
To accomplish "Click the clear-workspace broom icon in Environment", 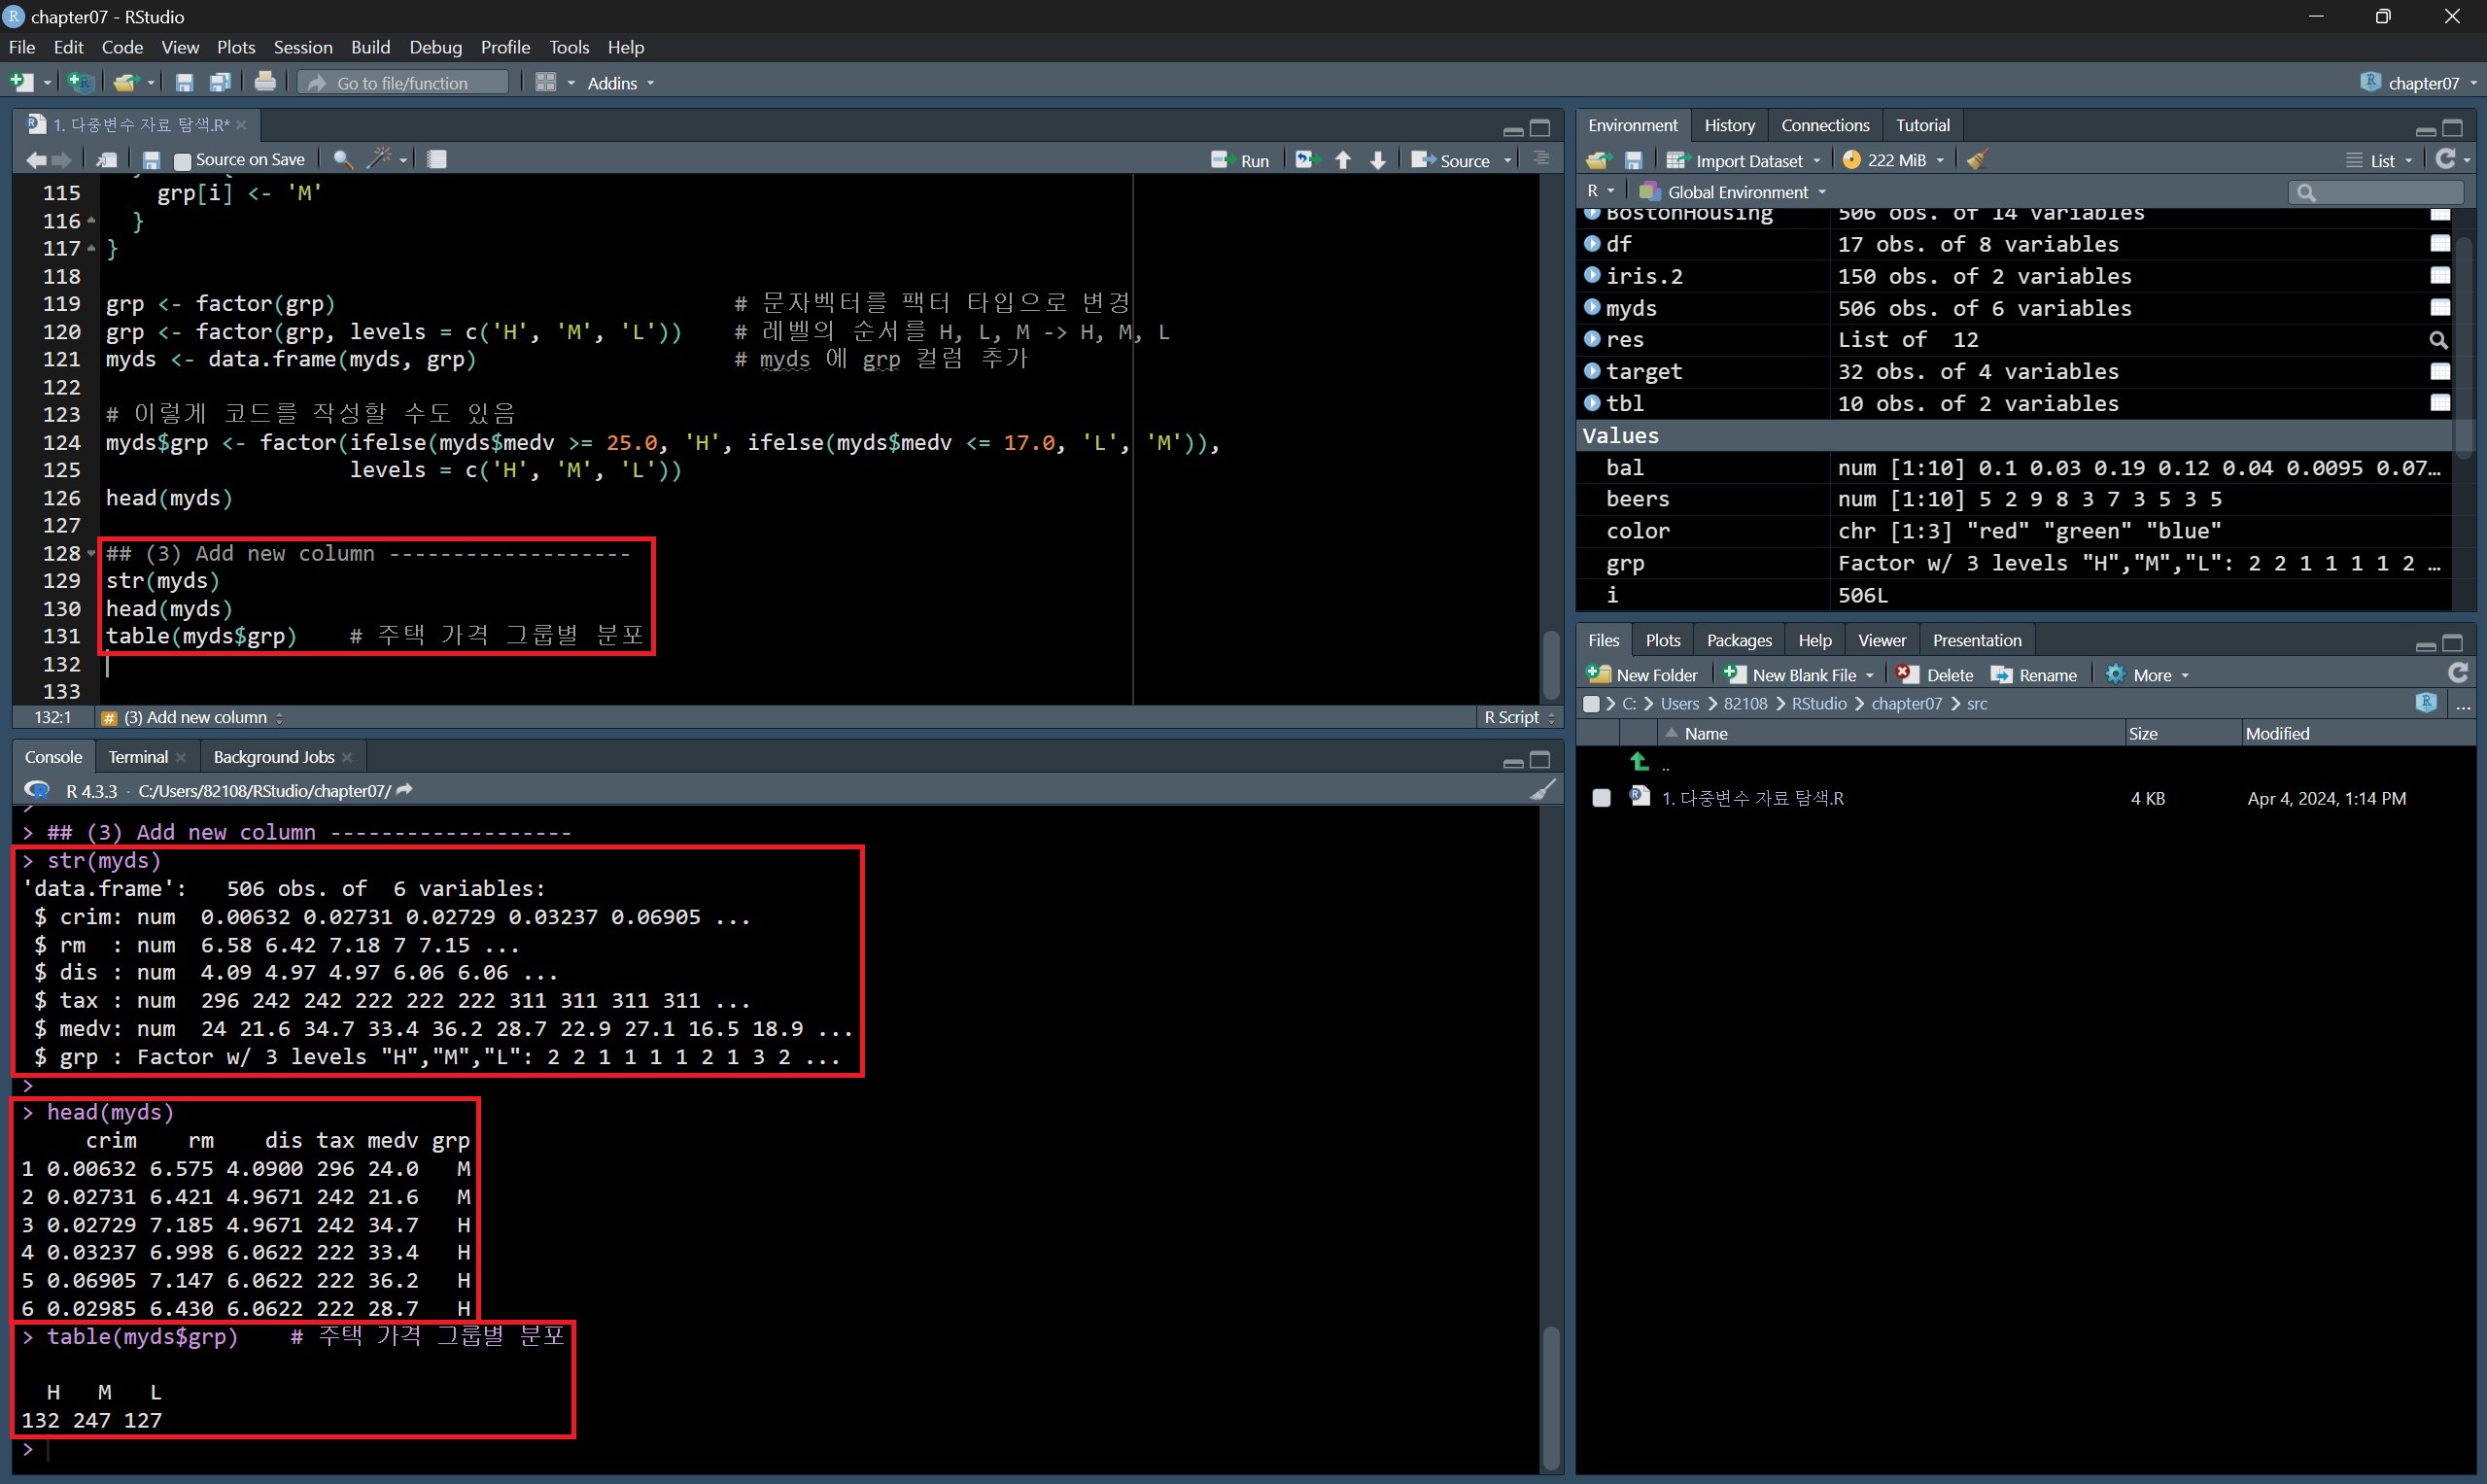I will [x=1977, y=160].
